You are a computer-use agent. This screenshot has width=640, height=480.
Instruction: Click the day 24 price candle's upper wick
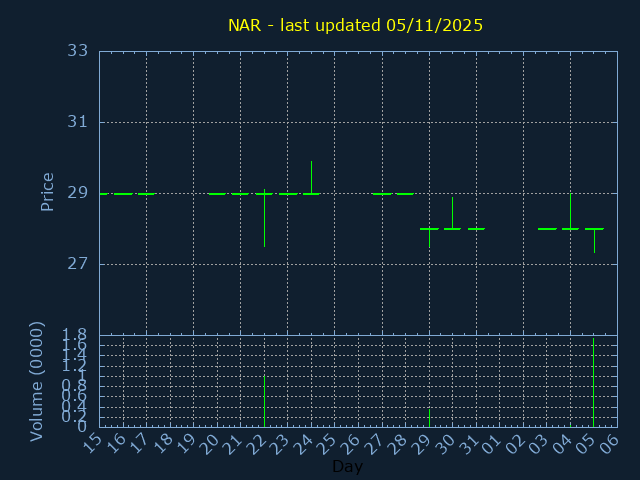[311, 175]
